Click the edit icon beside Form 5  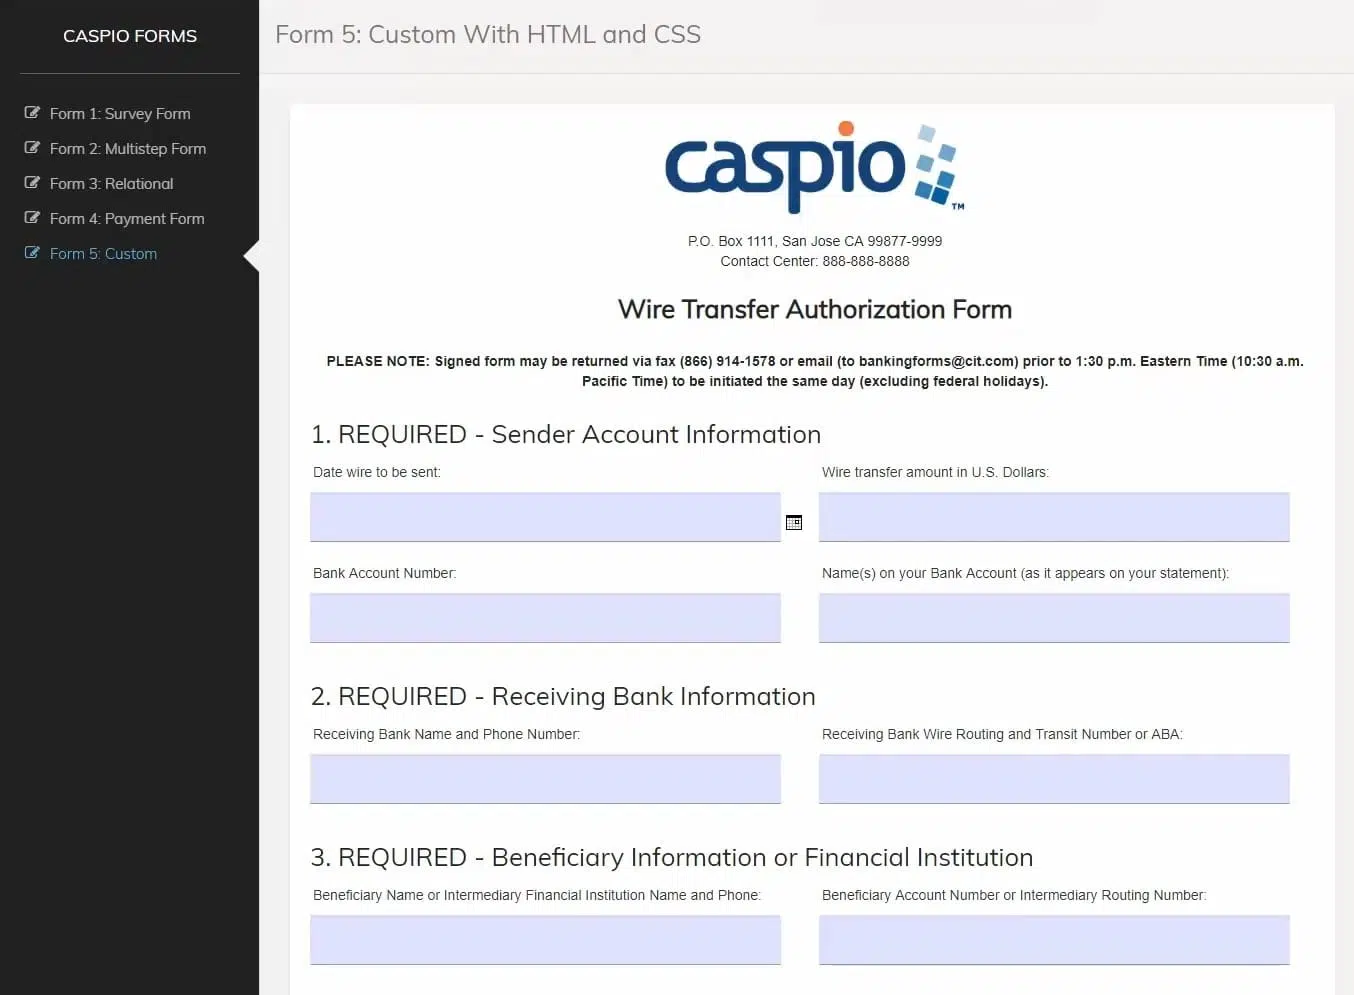tap(32, 253)
